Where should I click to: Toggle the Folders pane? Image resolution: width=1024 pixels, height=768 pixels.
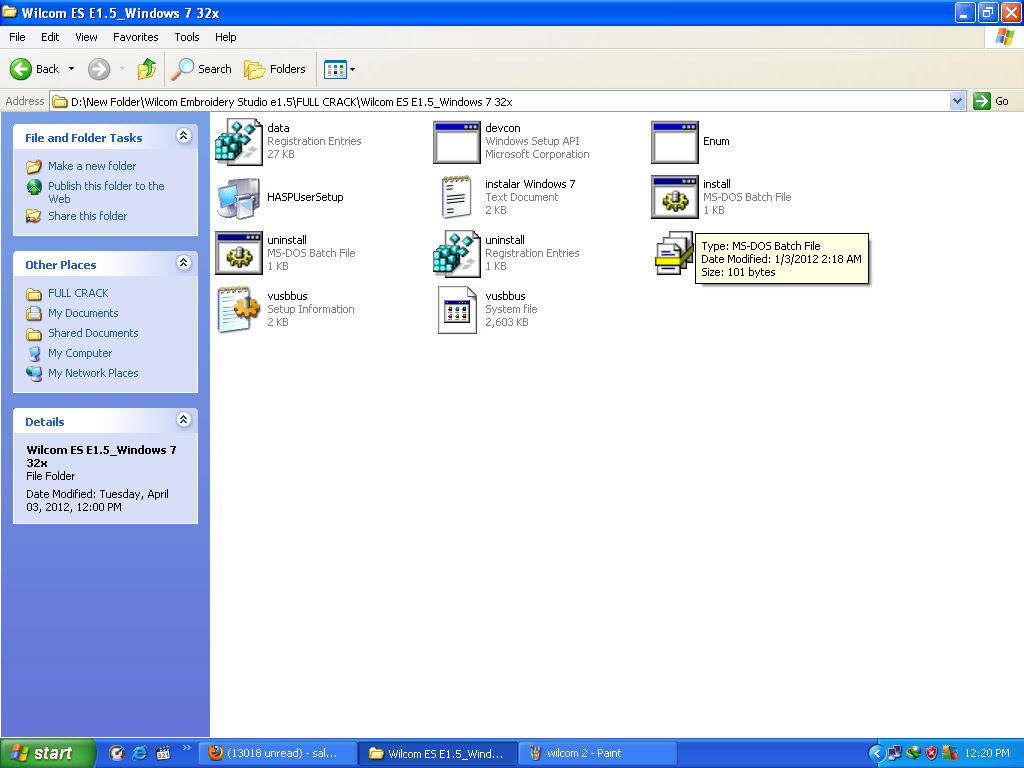tap(275, 69)
